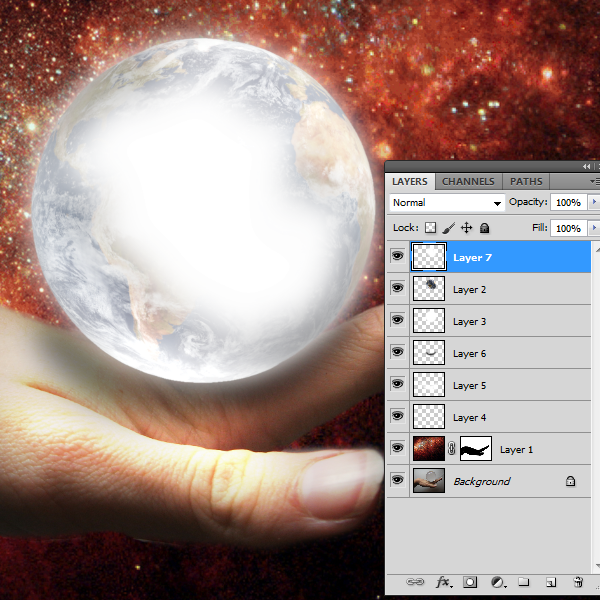
Task: Toggle Layer 1 visibility eye
Action: 398,448
